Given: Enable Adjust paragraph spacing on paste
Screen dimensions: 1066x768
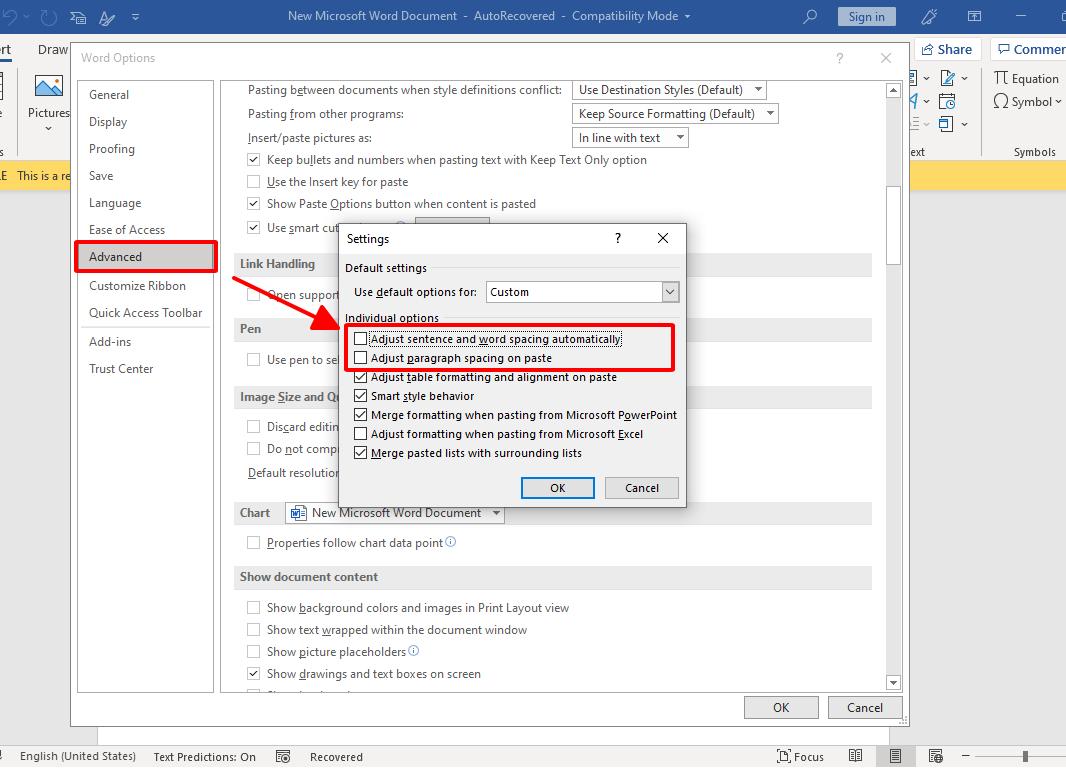Looking at the screenshot, I should 360,357.
